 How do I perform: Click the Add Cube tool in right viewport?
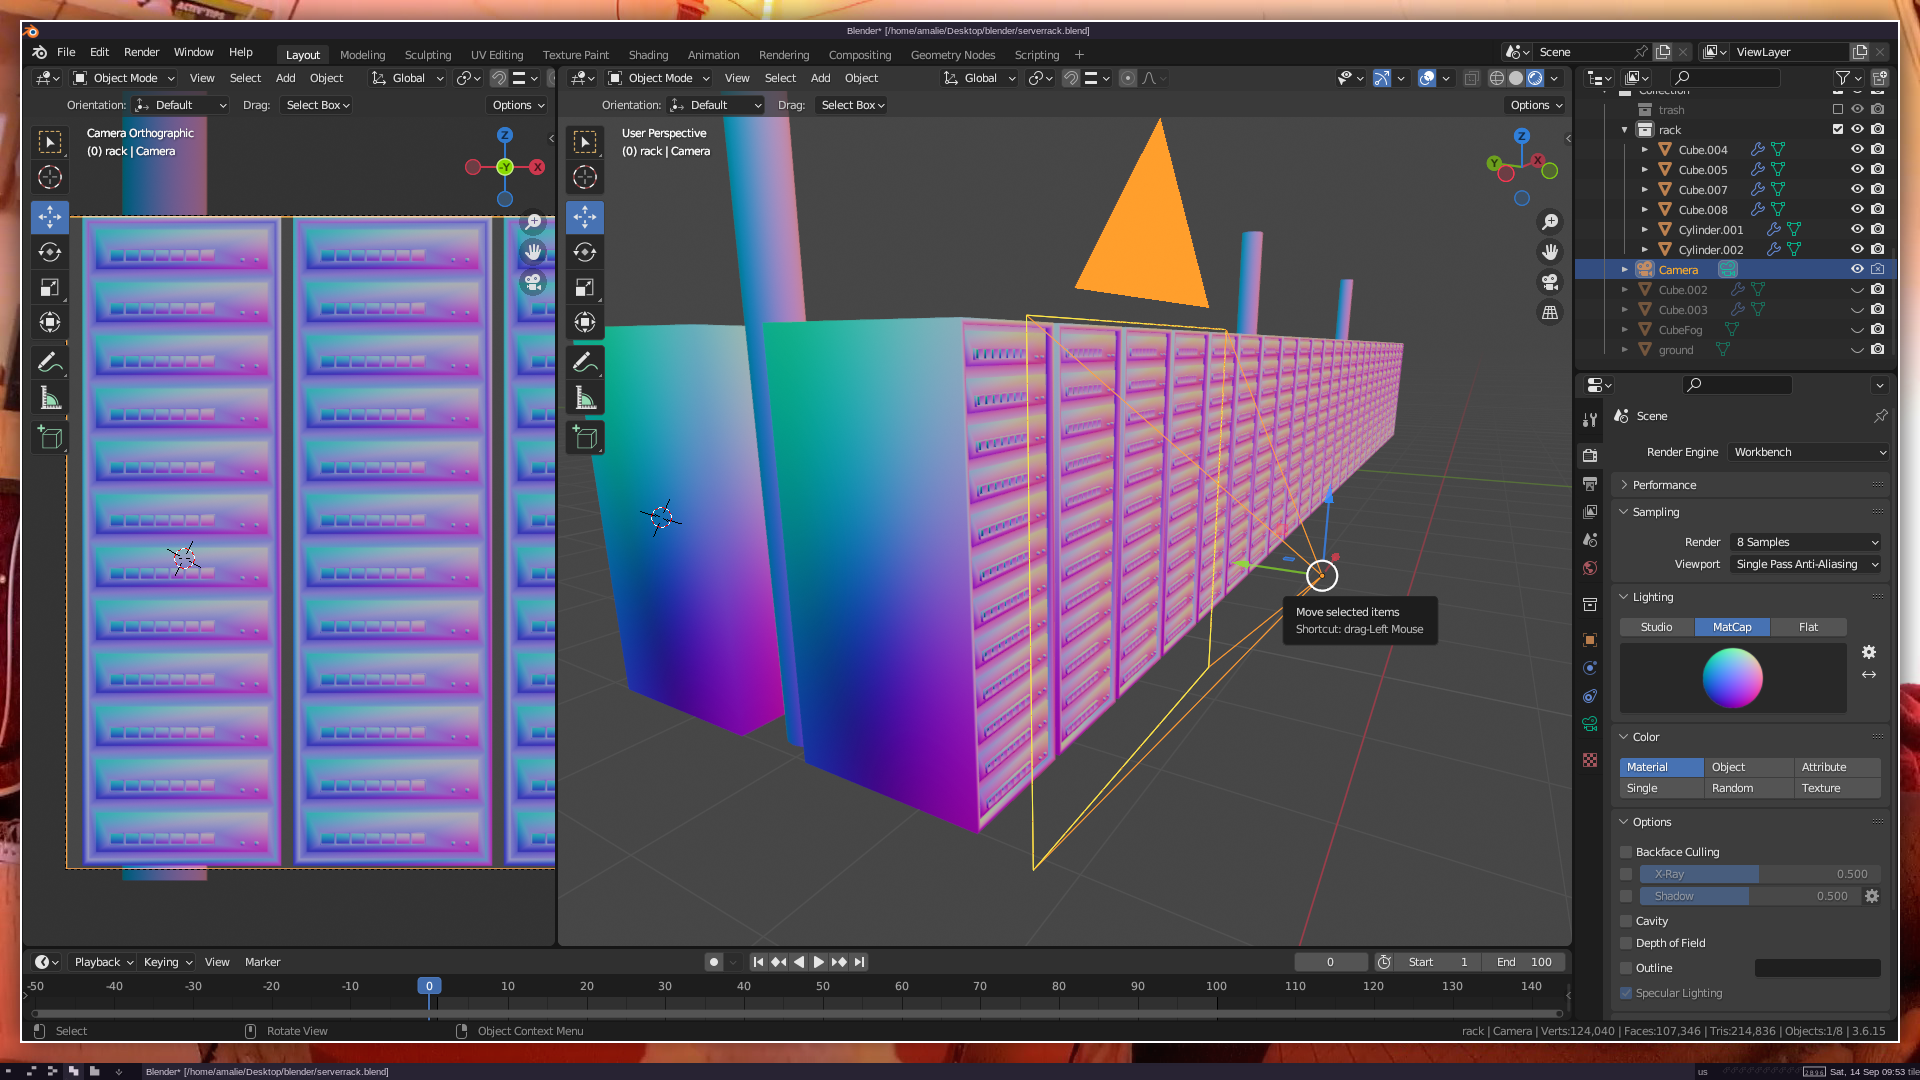(x=585, y=438)
